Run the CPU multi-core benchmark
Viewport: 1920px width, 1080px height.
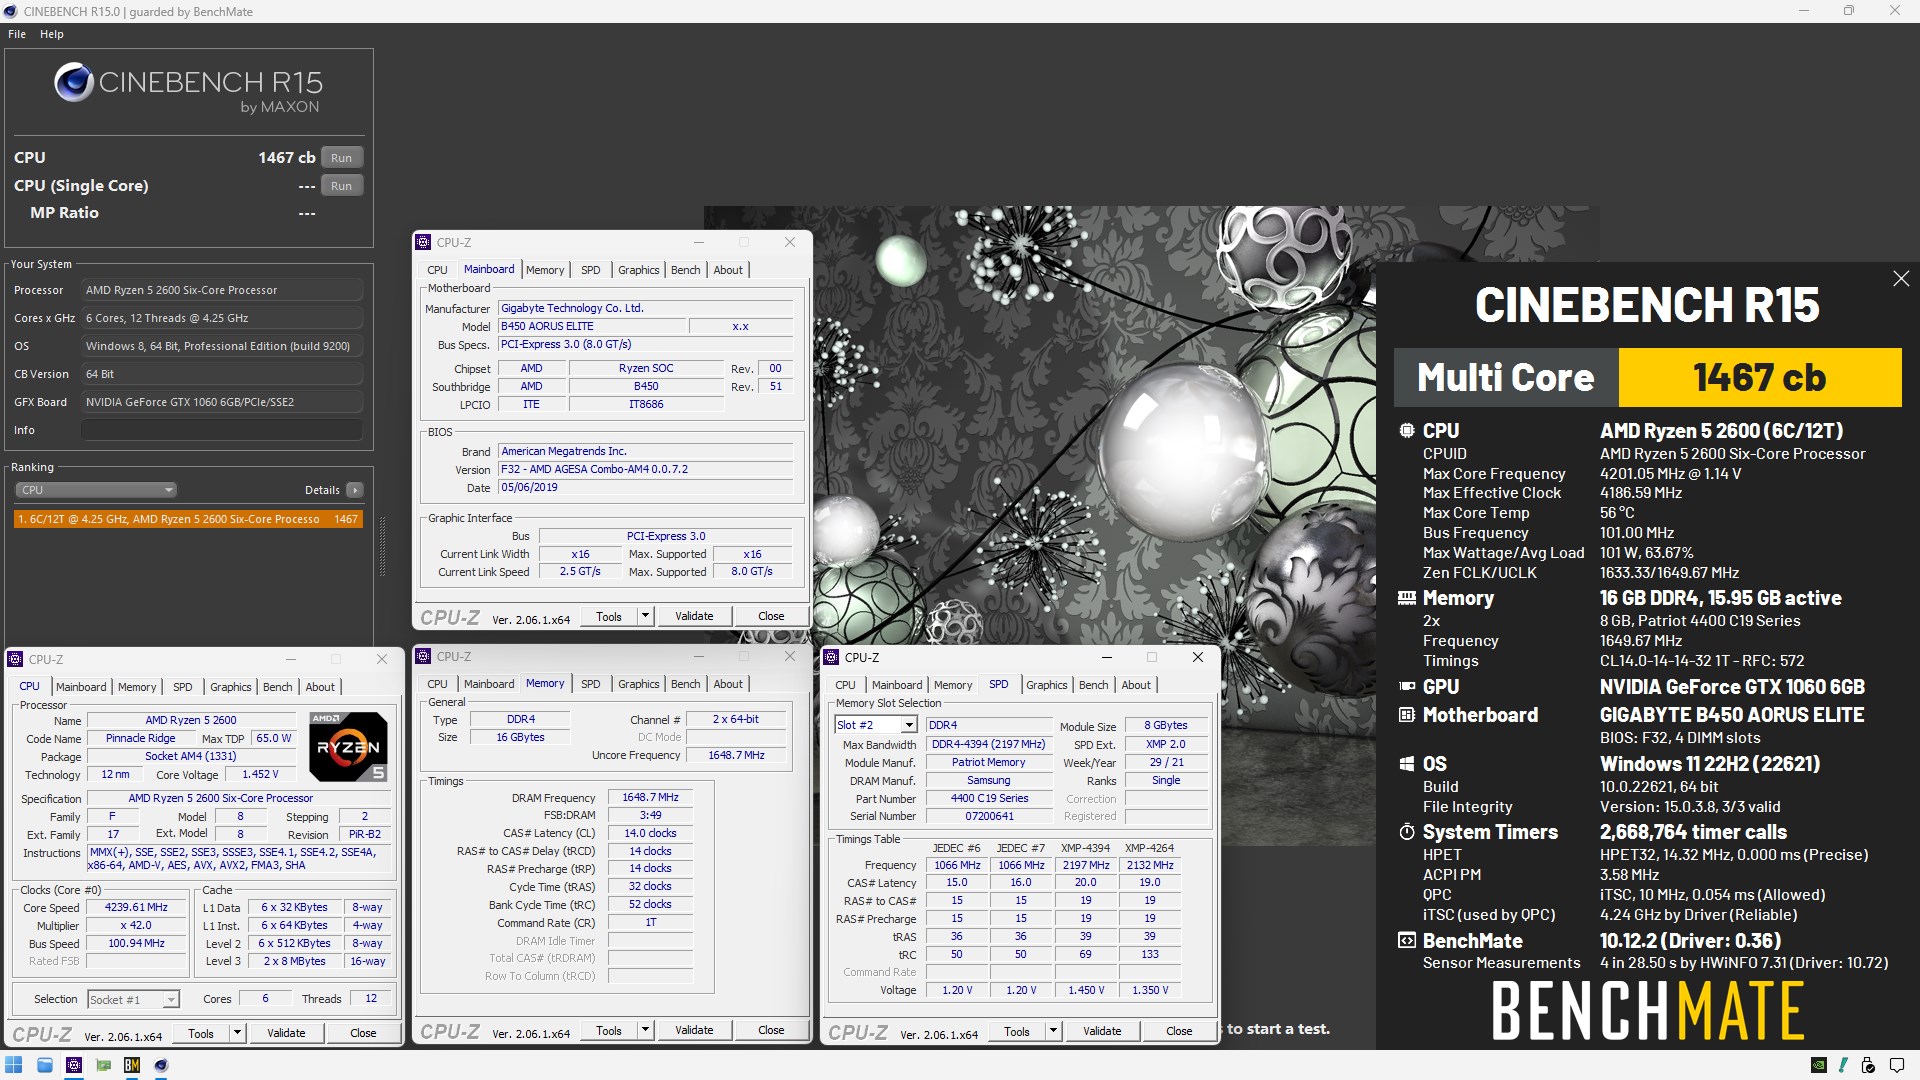point(342,158)
